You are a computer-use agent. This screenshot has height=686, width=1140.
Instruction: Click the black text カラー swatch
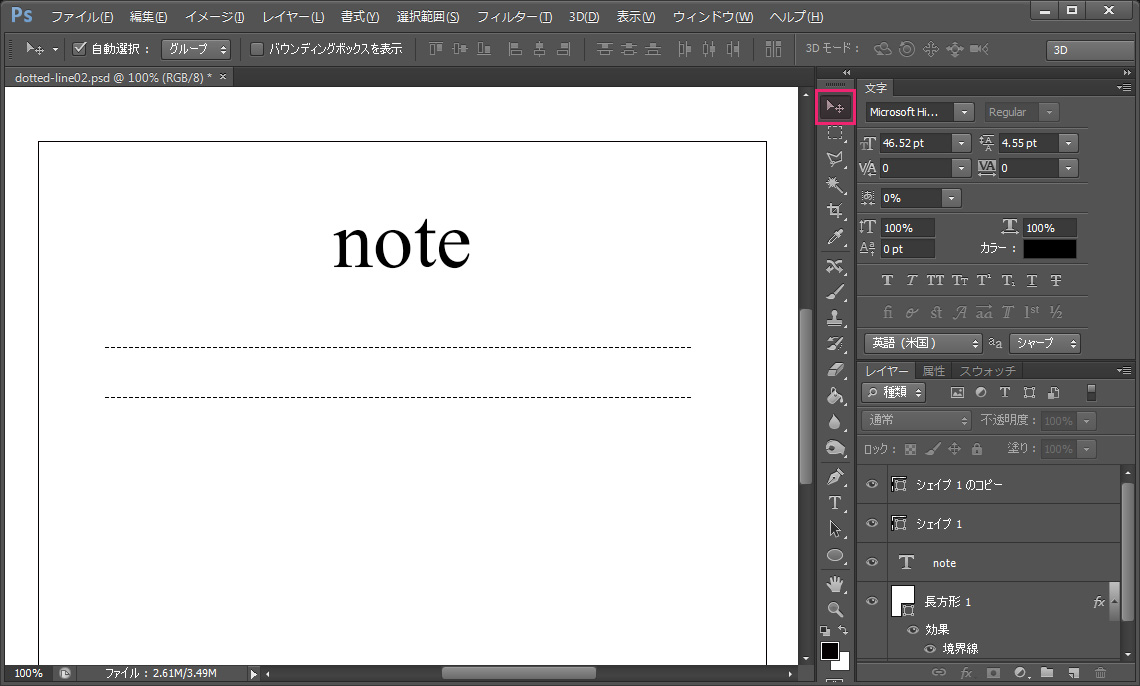pos(1049,249)
